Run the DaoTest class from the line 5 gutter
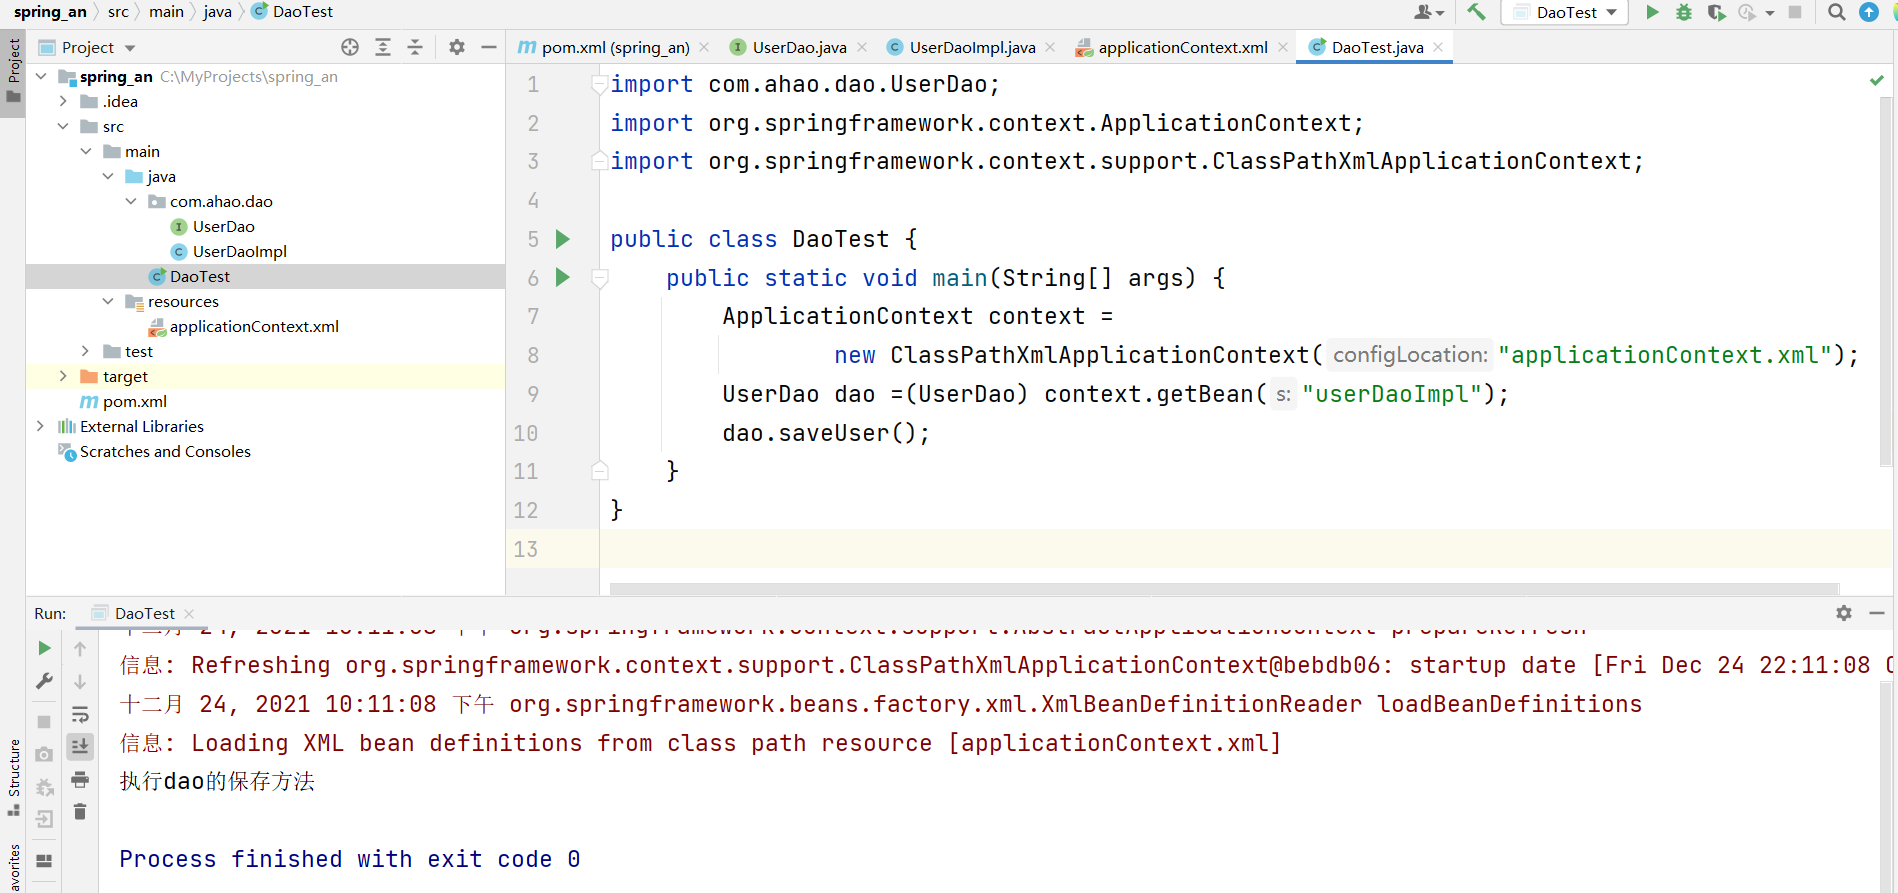1898x893 pixels. click(x=563, y=239)
